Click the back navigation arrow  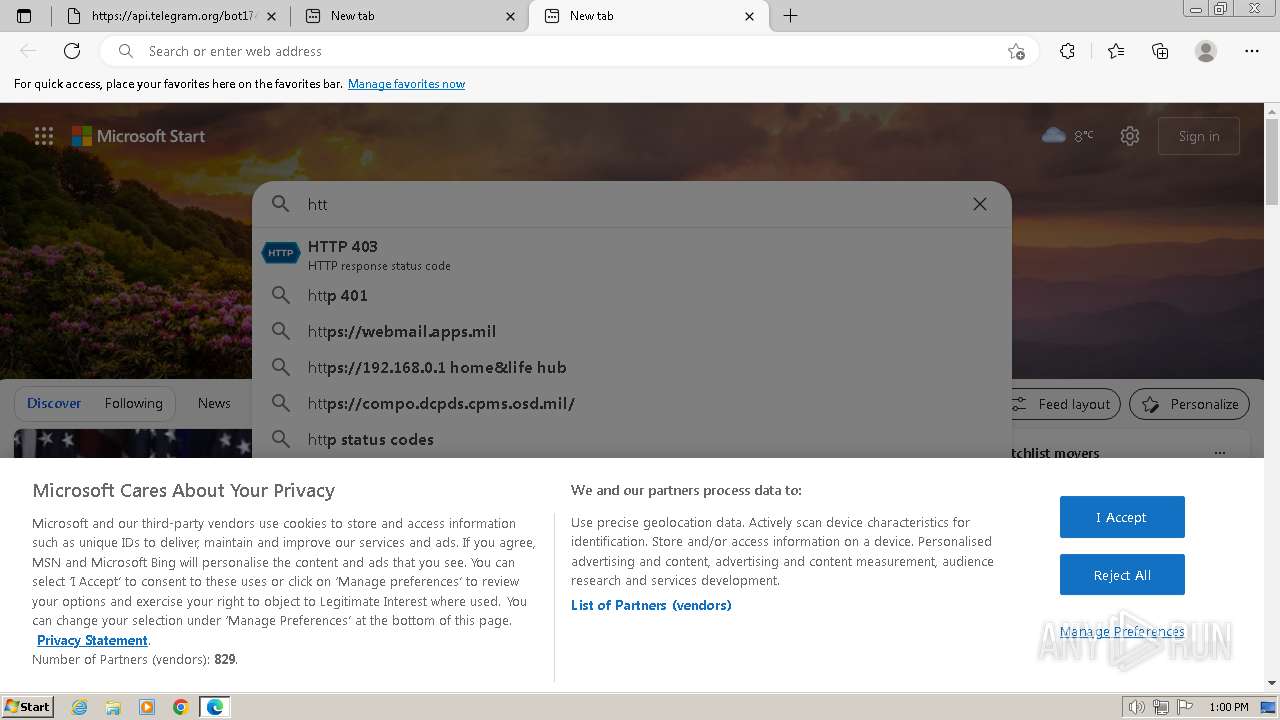[x=28, y=51]
